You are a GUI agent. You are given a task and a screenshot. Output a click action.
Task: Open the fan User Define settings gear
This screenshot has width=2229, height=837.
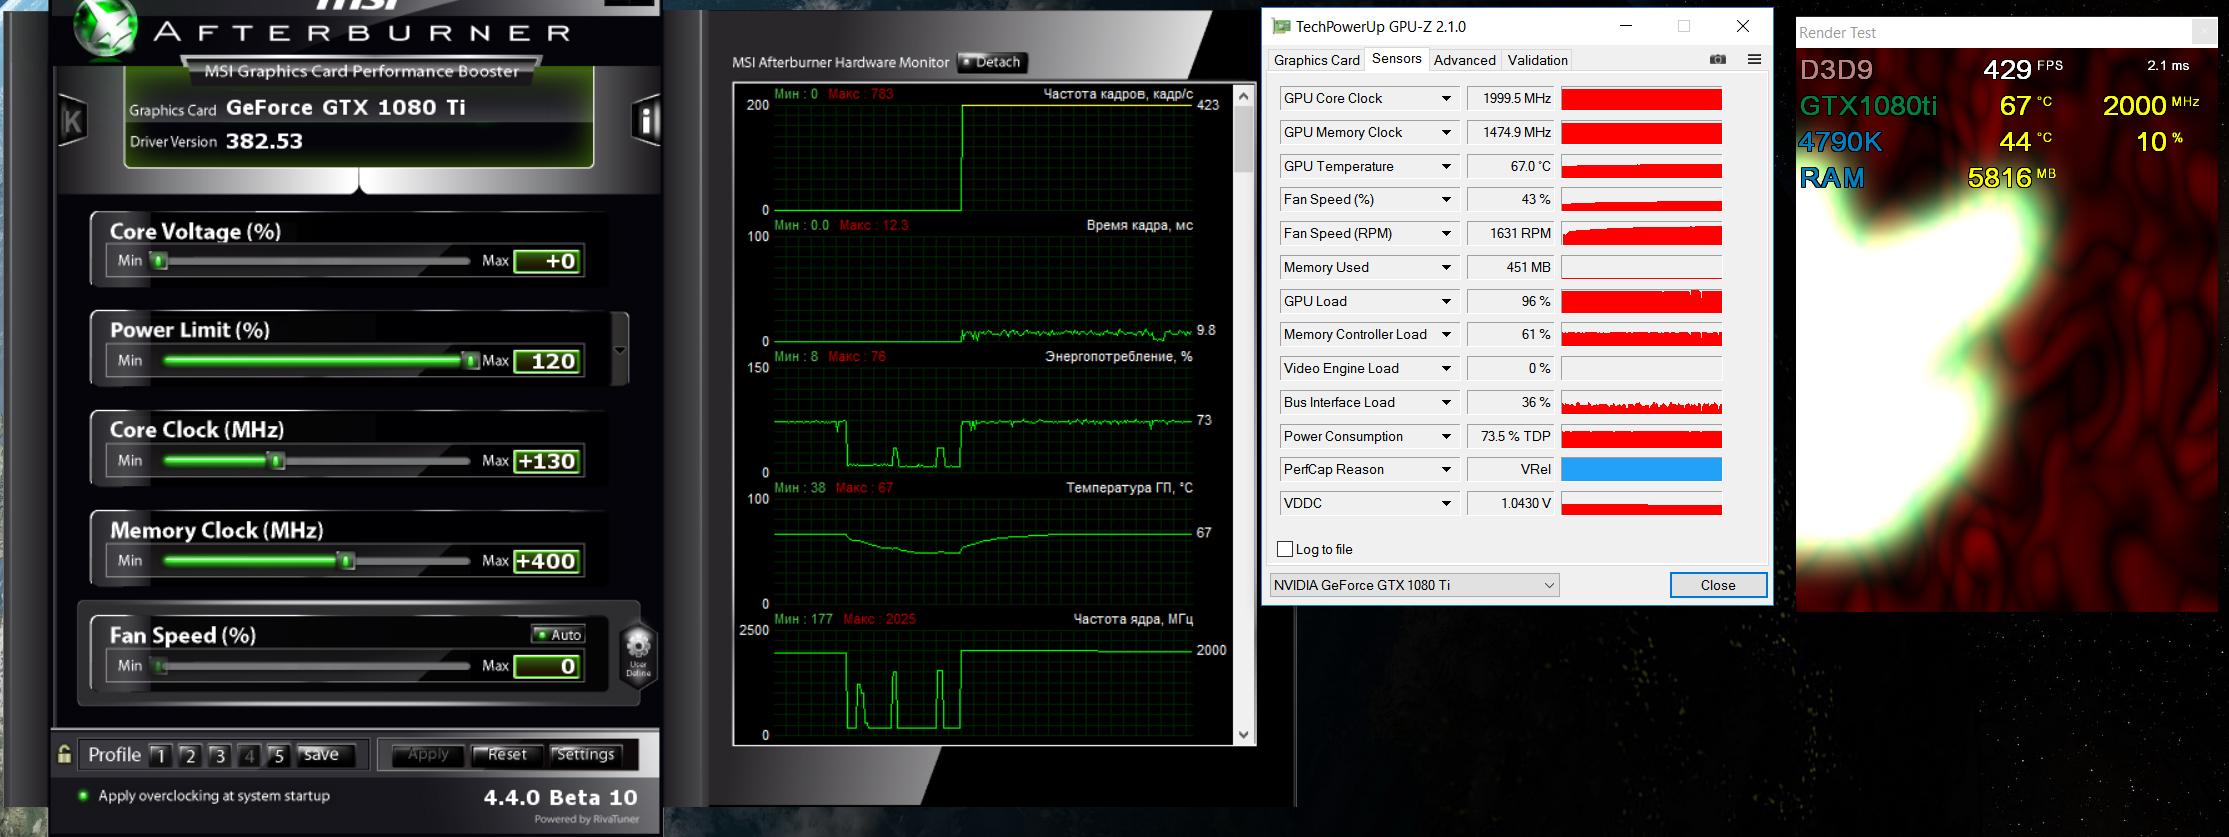tap(638, 652)
